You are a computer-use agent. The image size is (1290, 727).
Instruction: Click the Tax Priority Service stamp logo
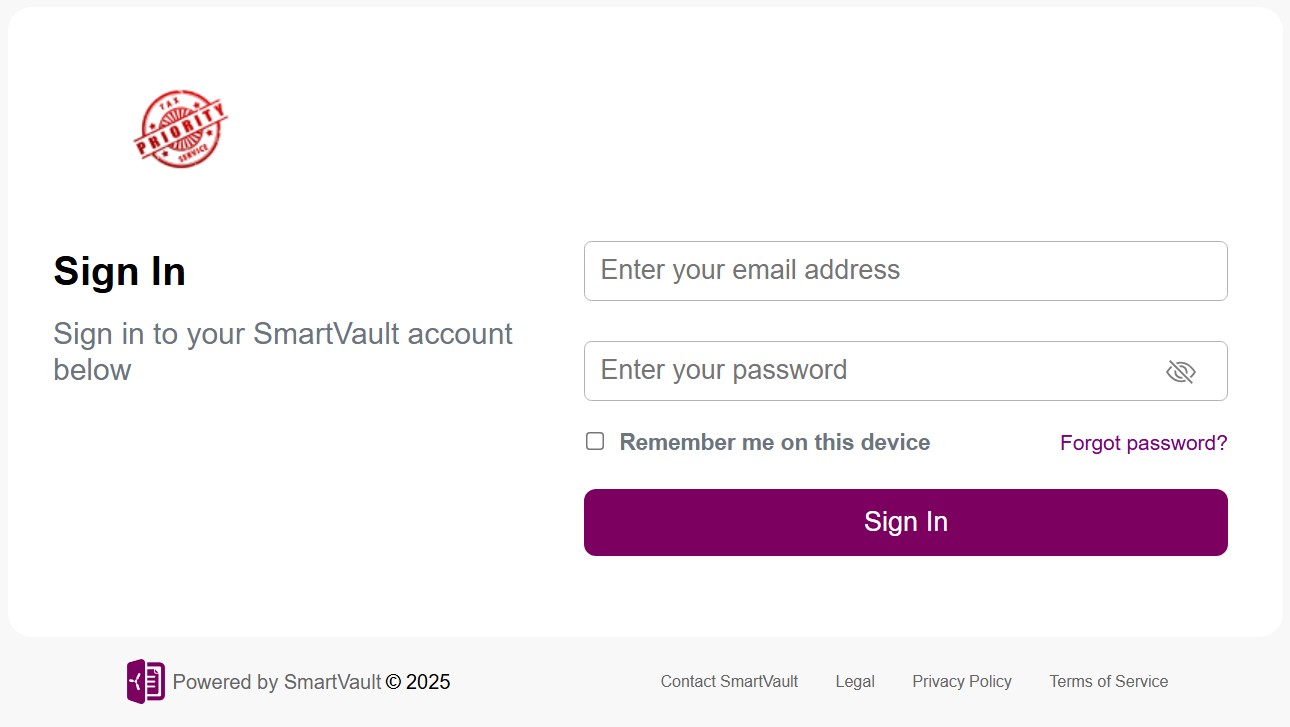(x=181, y=128)
